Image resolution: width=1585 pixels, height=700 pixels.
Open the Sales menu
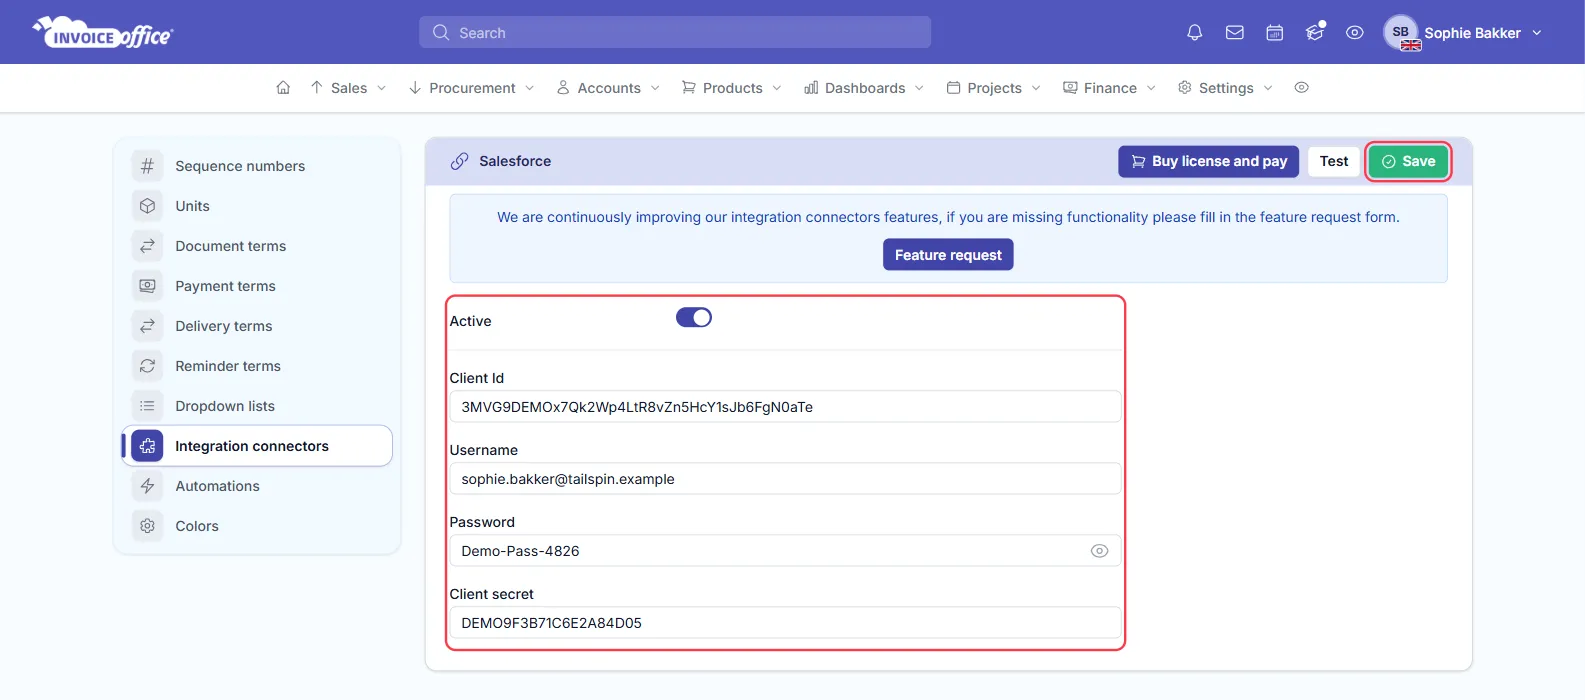[x=348, y=88]
